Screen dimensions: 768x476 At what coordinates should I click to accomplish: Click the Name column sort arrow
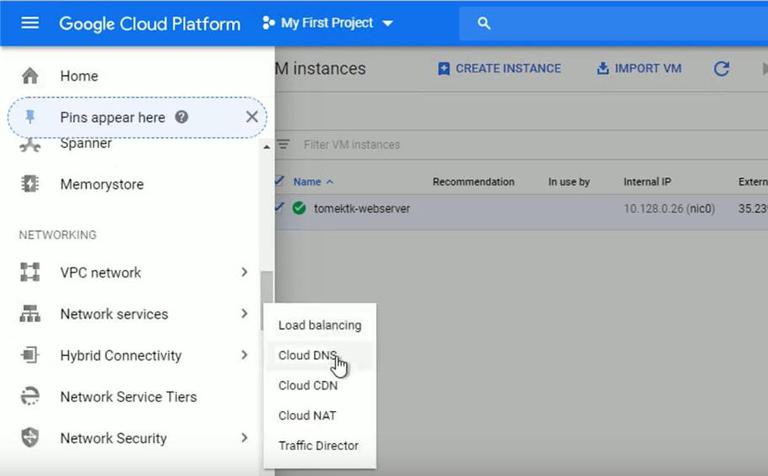[330, 182]
